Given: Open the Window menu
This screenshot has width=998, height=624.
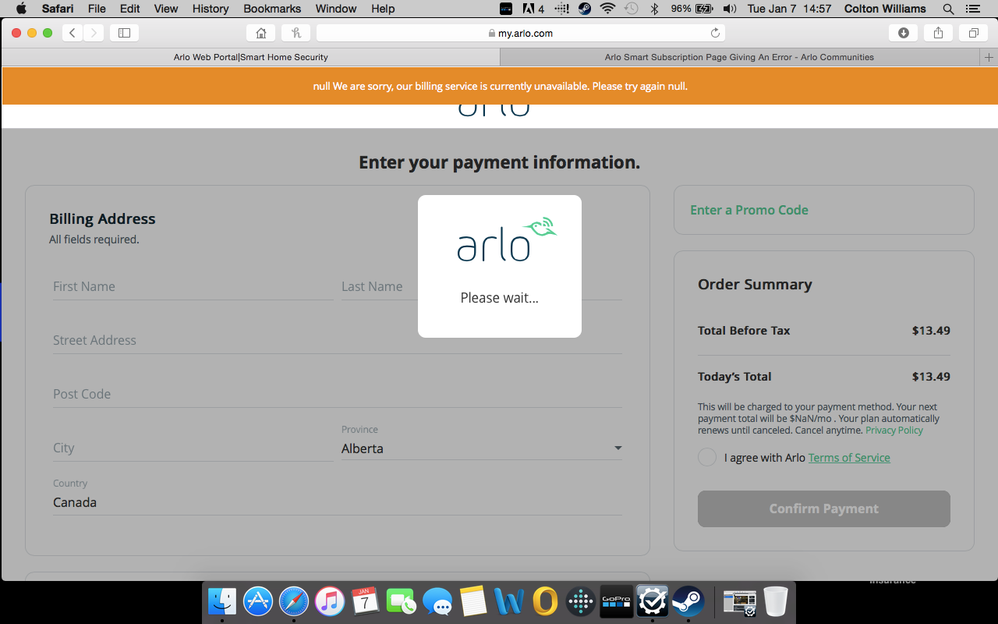Looking at the screenshot, I should pyautogui.click(x=335, y=9).
